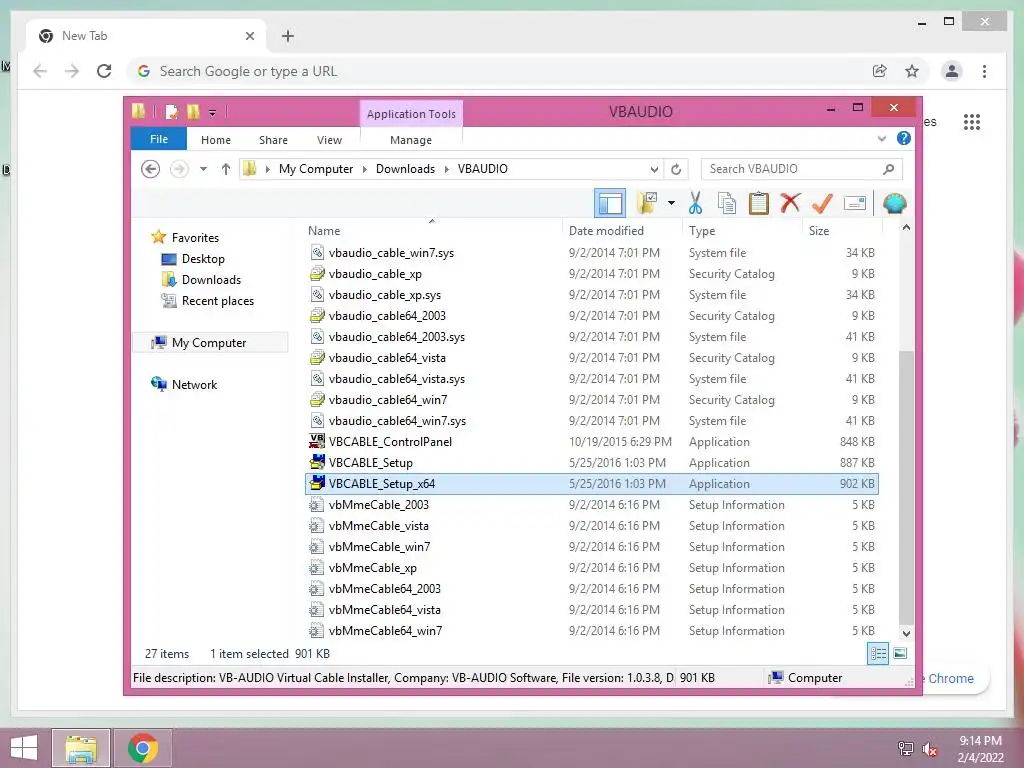Viewport: 1024px width, 768px height.
Task: Open Downloads in the navigation pane
Action: [x=211, y=280]
